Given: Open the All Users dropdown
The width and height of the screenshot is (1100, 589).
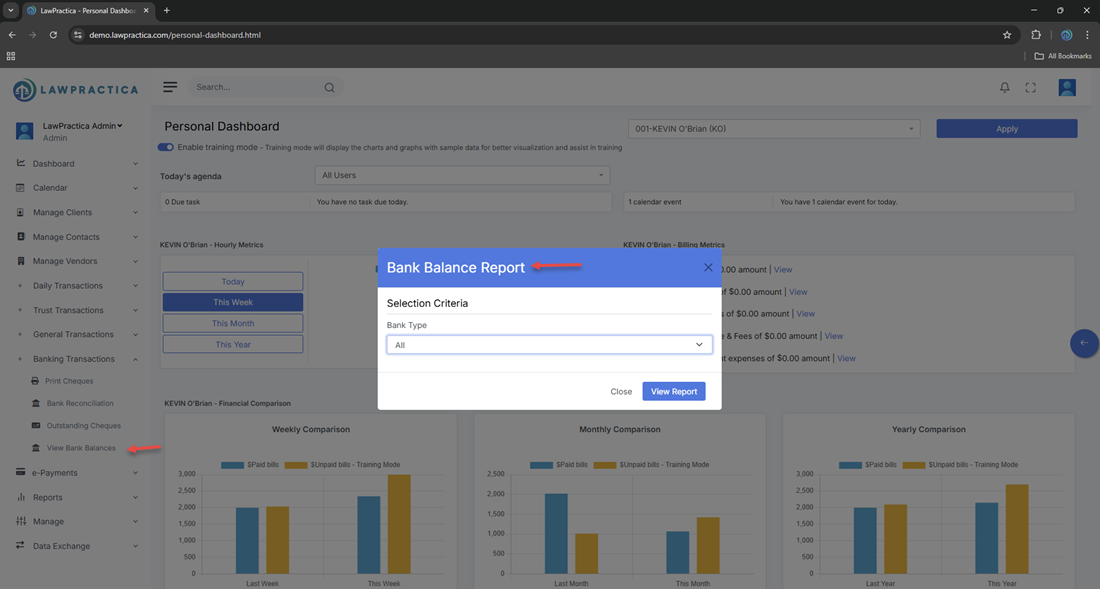Looking at the screenshot, I should coord(461,175).
